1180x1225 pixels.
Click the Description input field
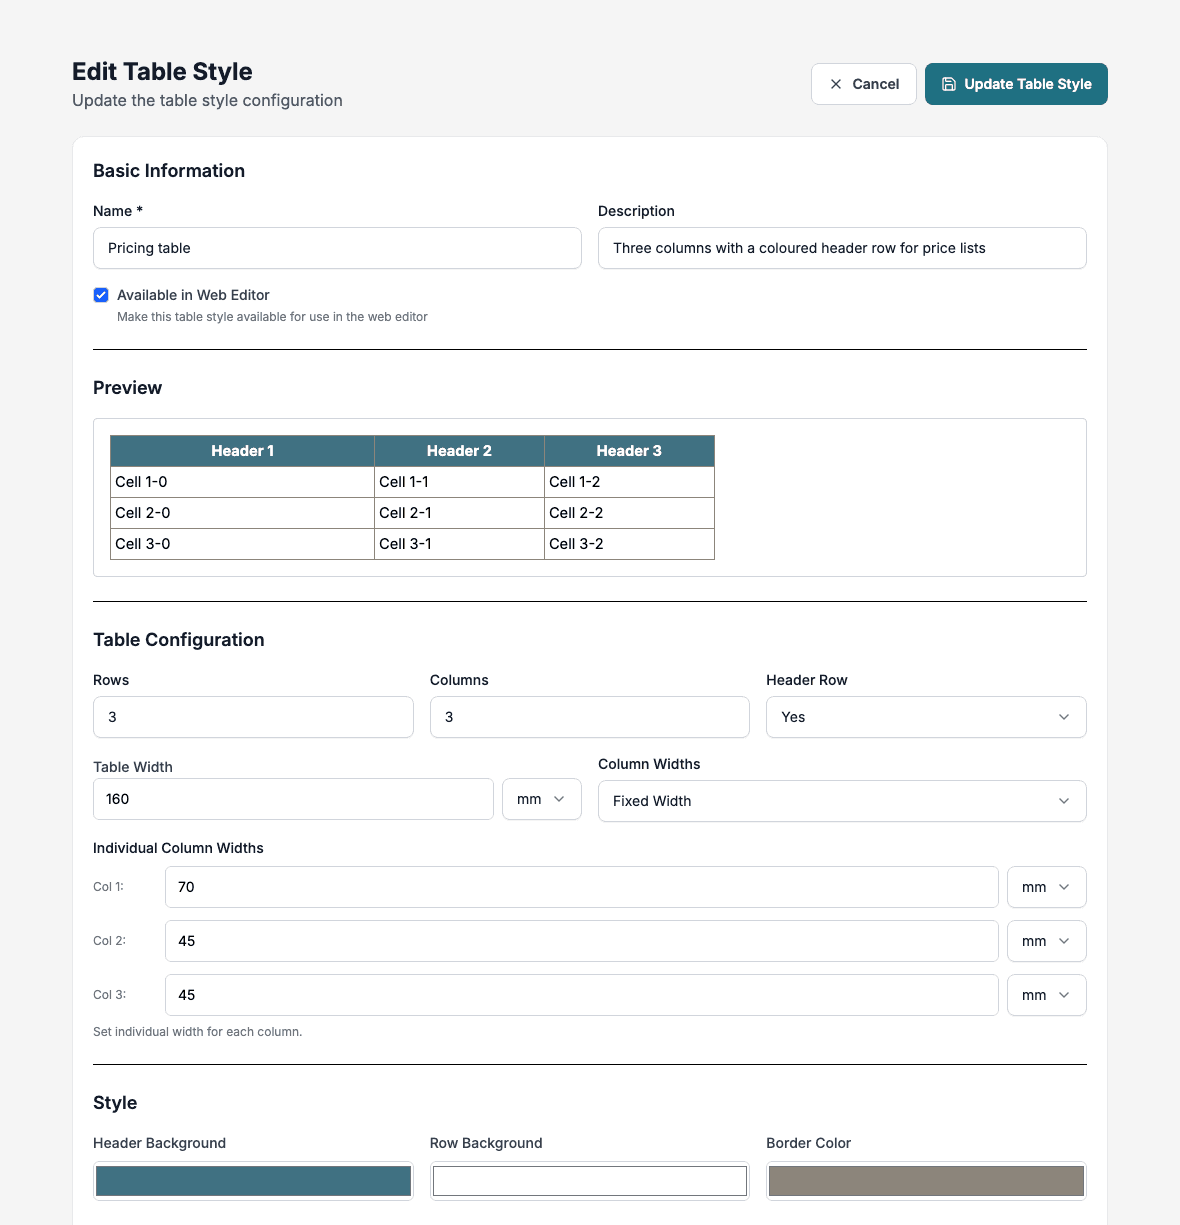[x=842, y=248]
